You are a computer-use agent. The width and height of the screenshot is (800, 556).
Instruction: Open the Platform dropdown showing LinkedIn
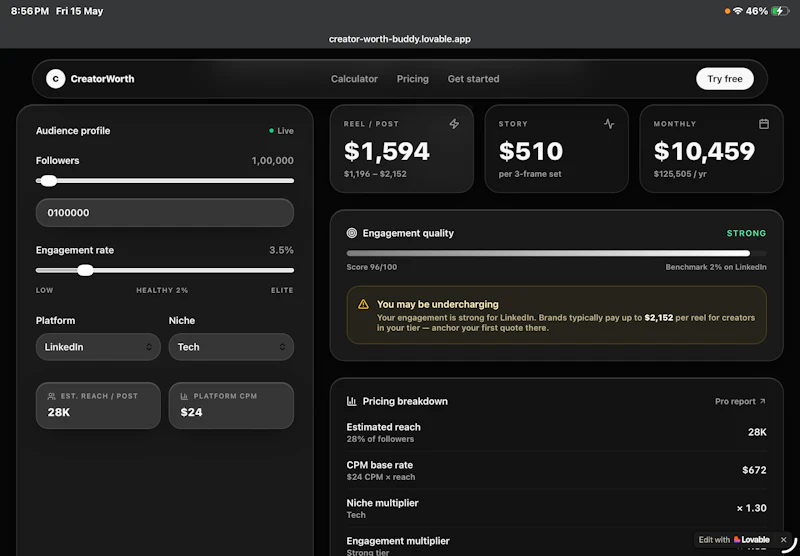point(98,347)
